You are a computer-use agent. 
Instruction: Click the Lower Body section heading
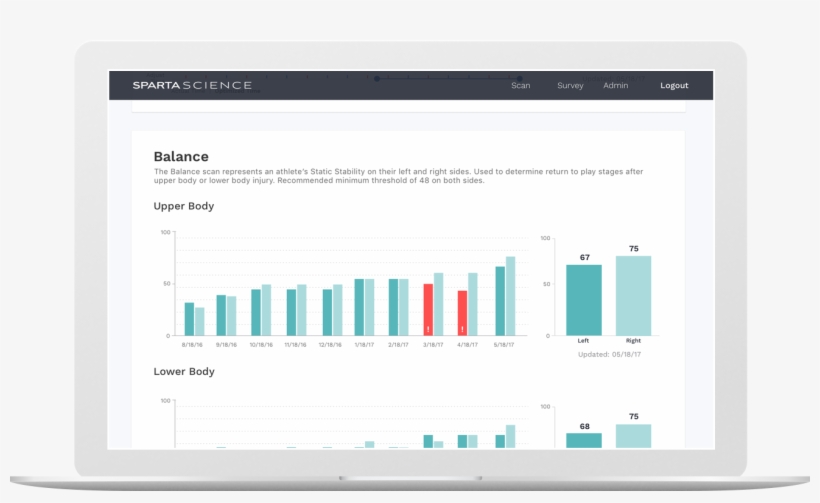pyautogui.click(x=184, y=371)
